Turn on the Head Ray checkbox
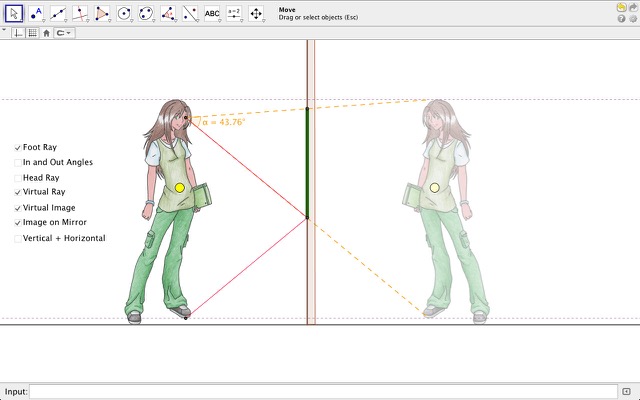This screenshot has height=400, width=640. point(18,177)
